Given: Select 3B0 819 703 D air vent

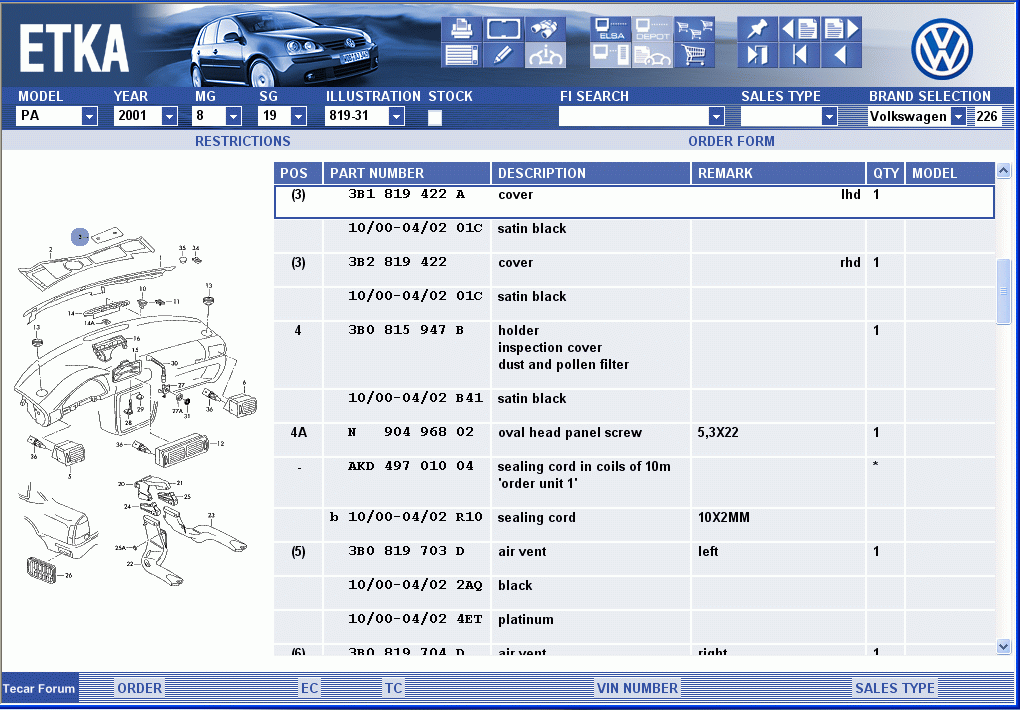Looking at the screenshot, I should [x=634, y=558].
